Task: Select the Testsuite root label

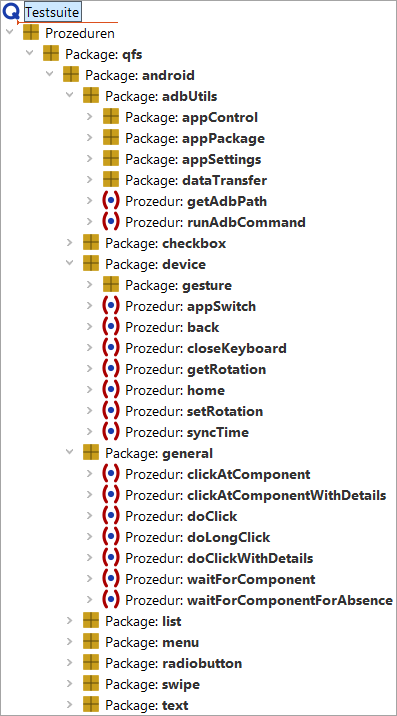Action: [x=53, y=12]
